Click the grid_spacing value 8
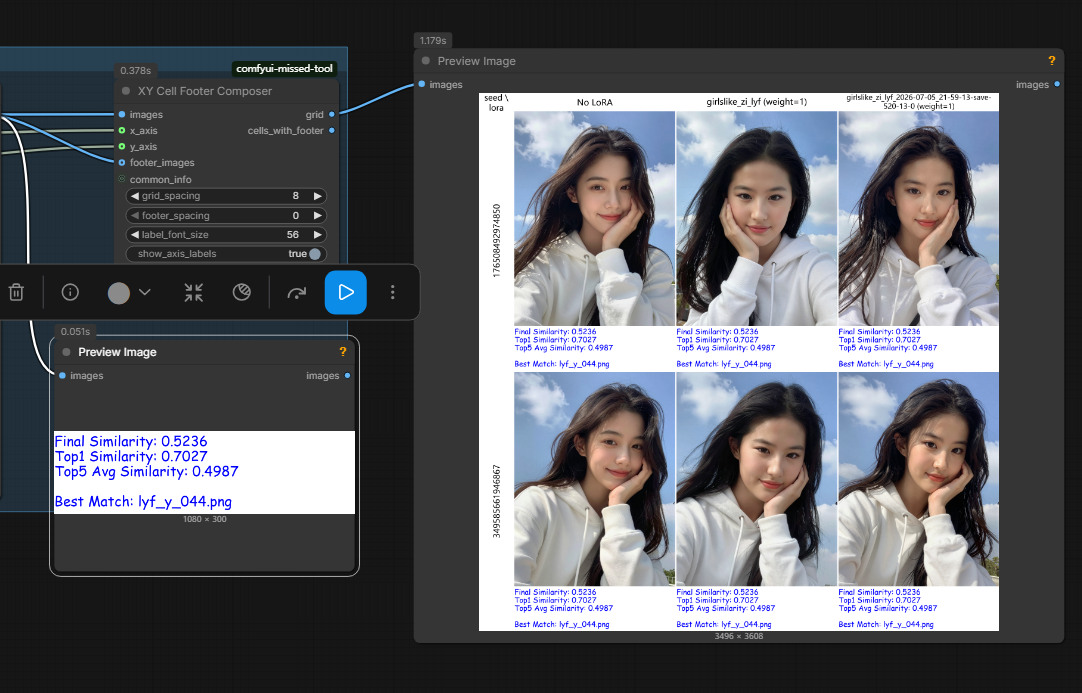This screenshot has width=1082, height=693. 295,196
